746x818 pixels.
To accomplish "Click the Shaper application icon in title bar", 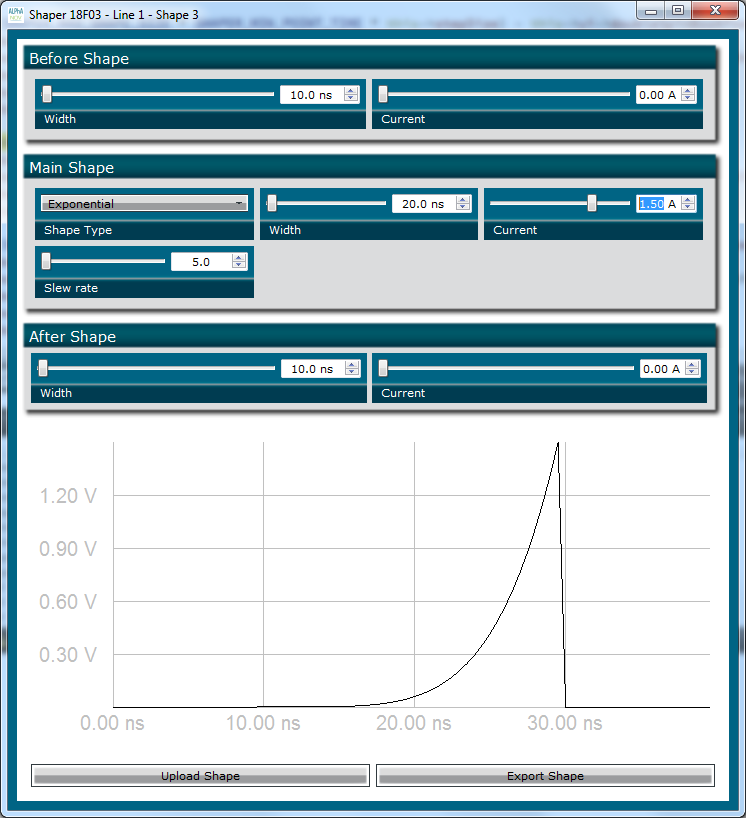I will coord(14,14).
